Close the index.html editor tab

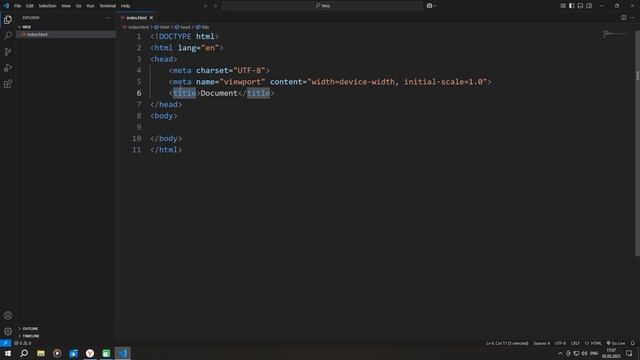(151, 18)
